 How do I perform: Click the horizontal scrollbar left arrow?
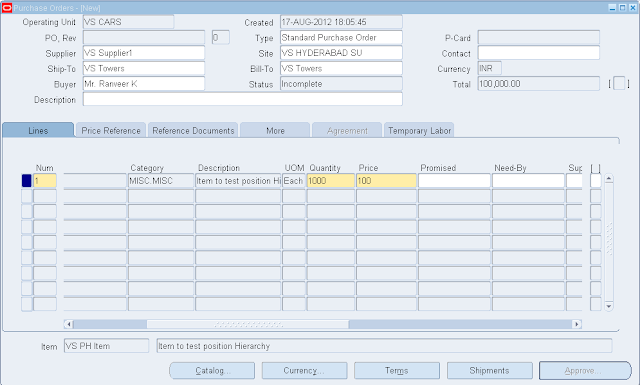(69, 324)
